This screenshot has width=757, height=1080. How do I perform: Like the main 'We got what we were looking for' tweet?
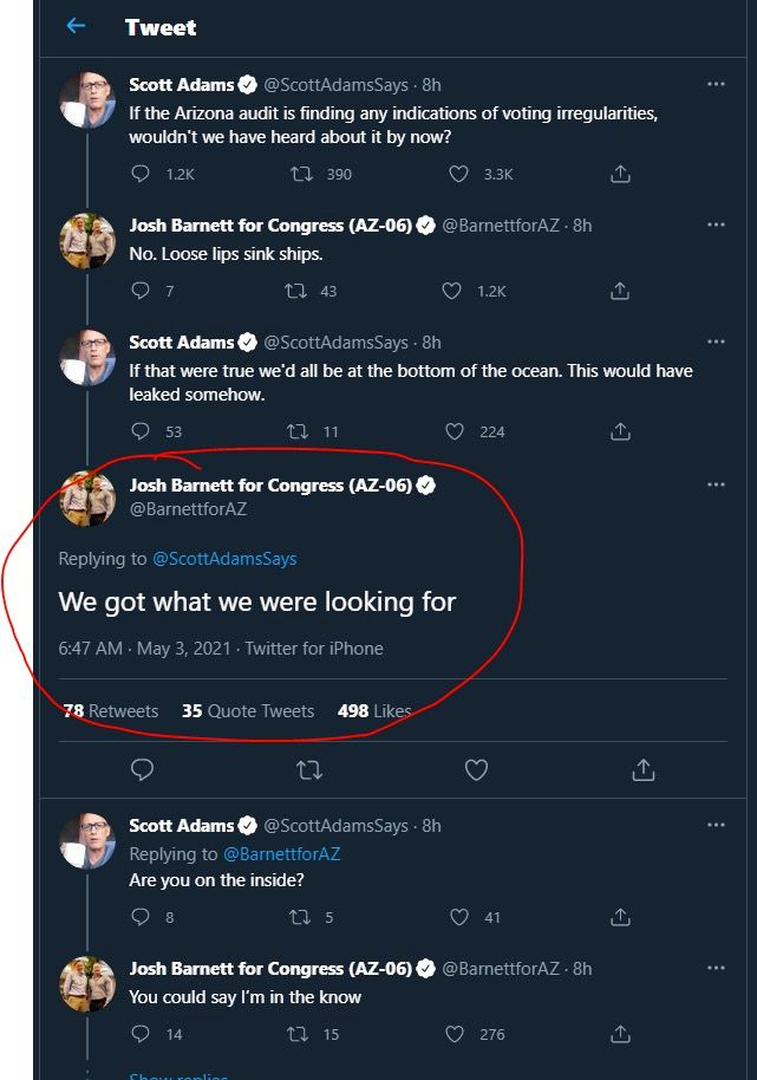[x=477, y=769]
